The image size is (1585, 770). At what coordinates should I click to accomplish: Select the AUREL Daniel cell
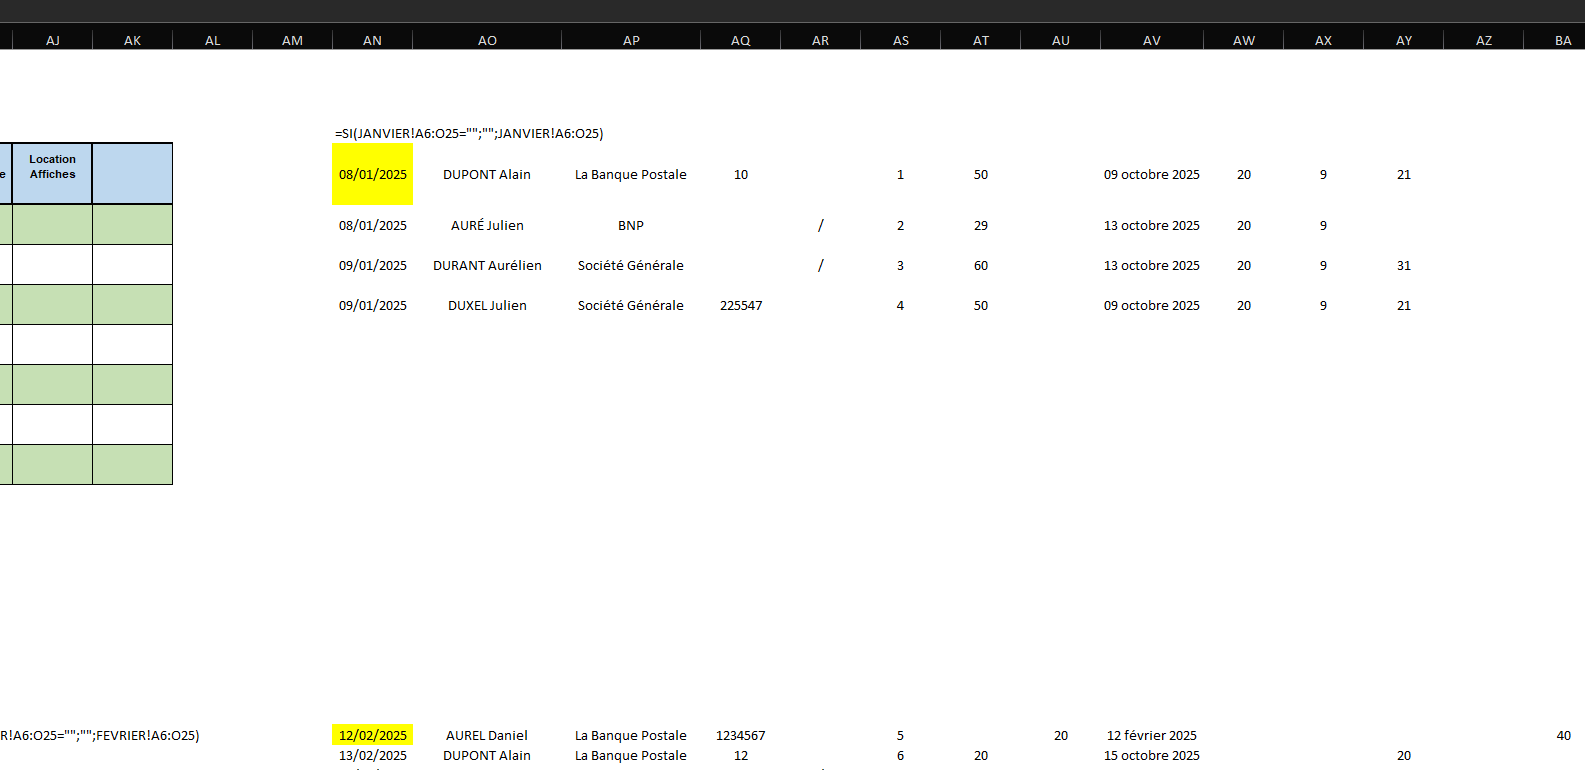(x=487, y=735)
